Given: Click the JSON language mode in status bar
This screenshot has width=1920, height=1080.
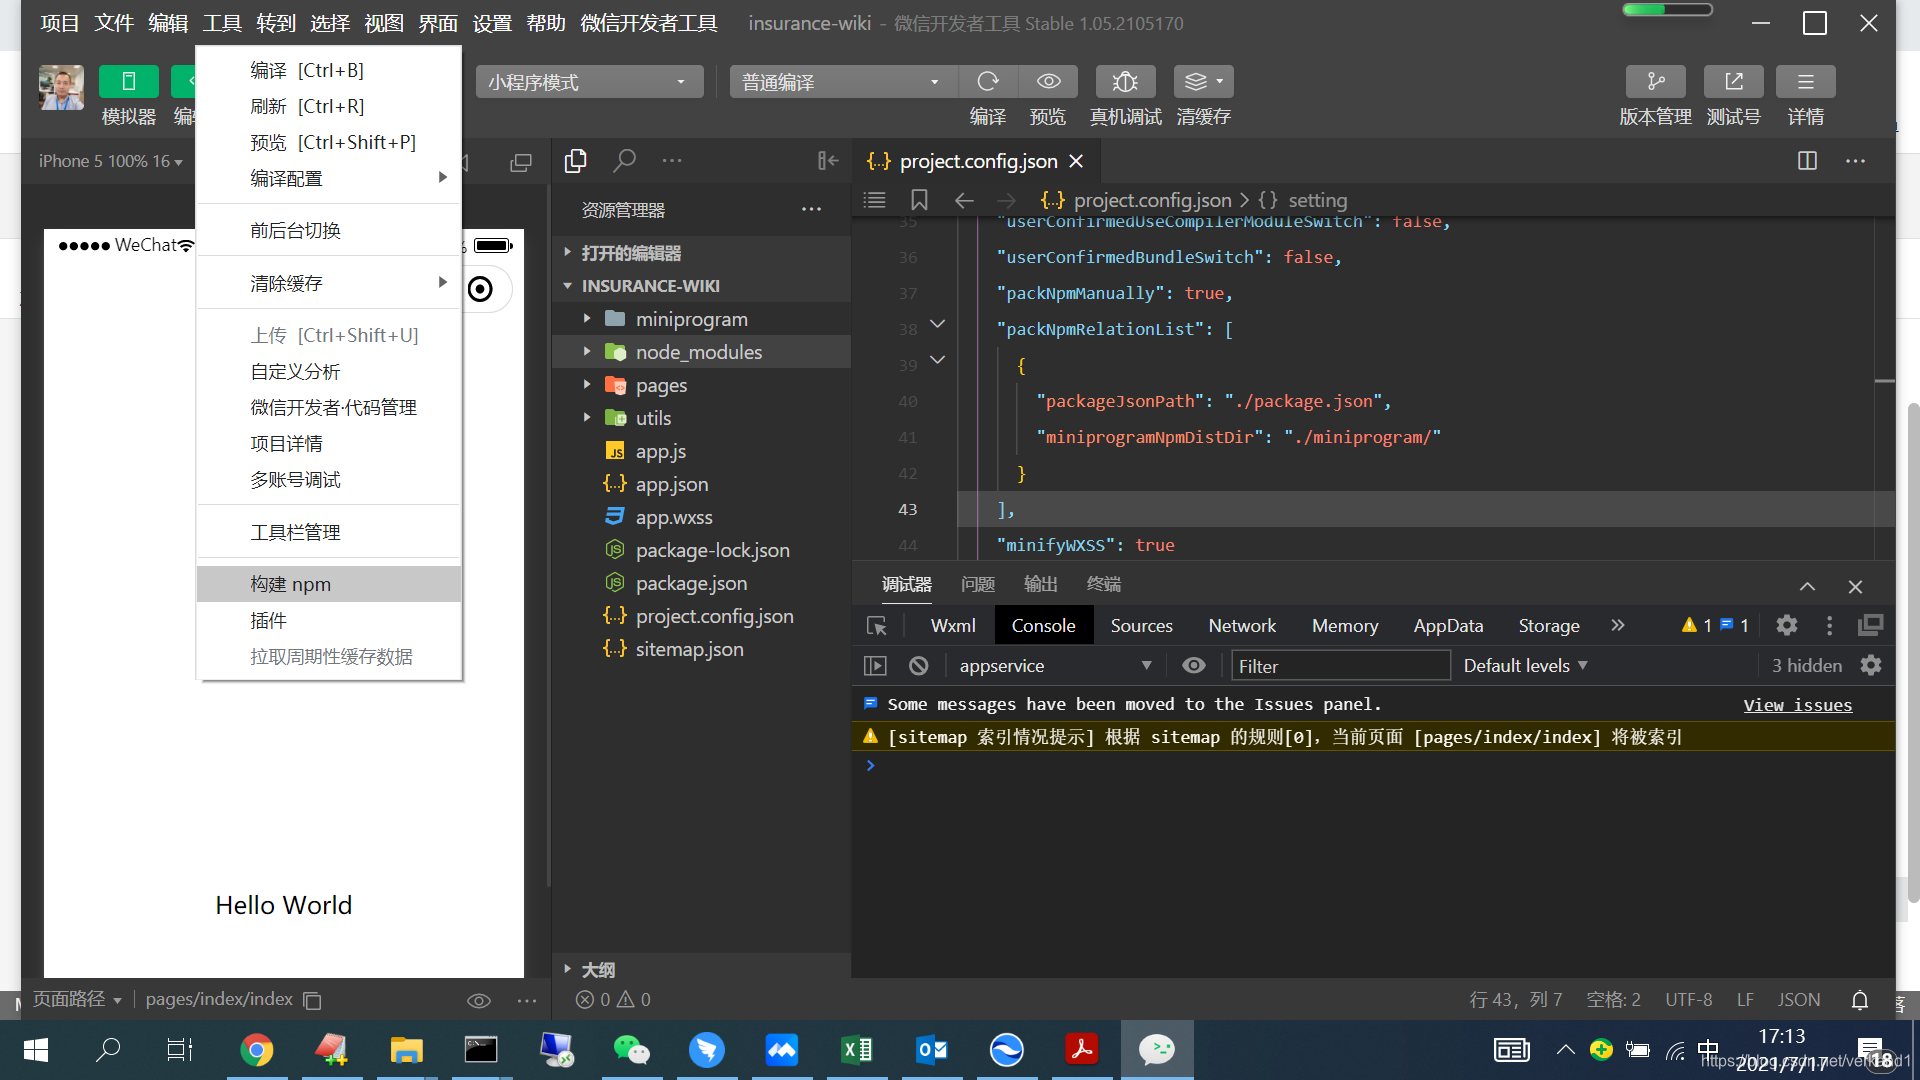Looking at the screenshot, I should pos(1798,1000).
